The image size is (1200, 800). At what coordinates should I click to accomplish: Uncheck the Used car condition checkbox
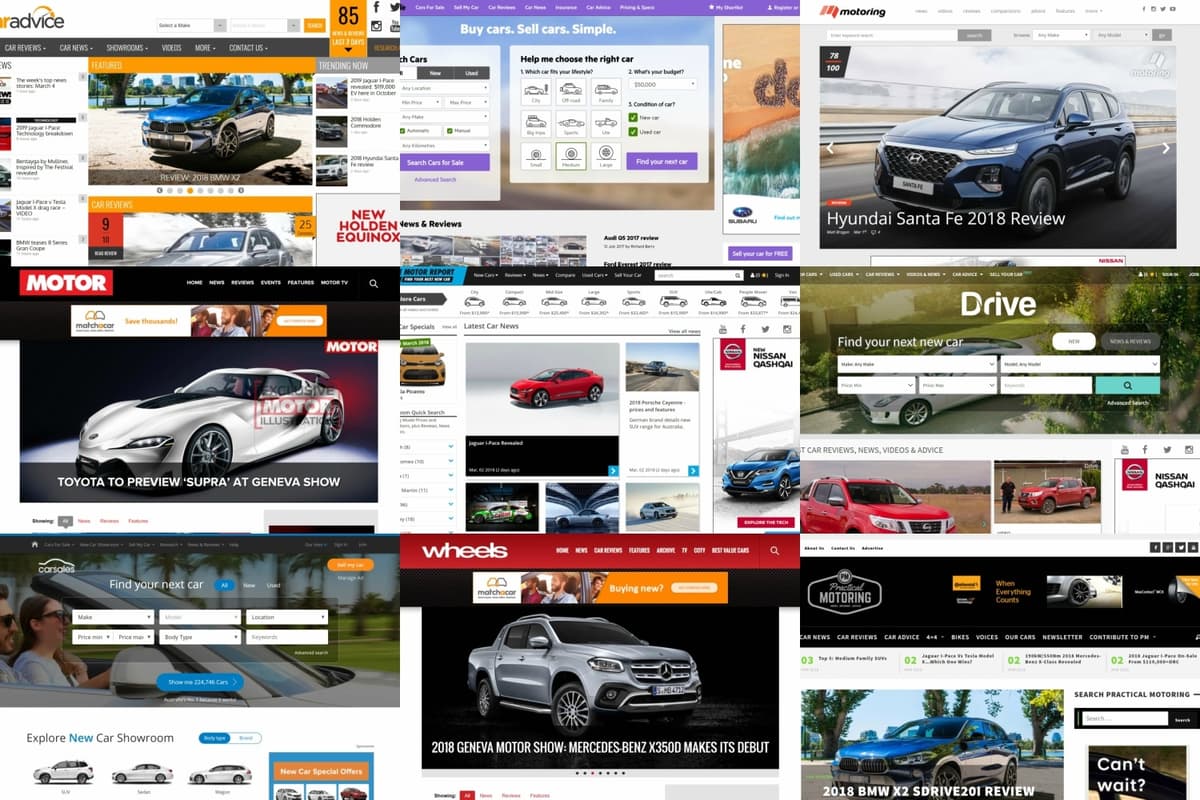(x=632, y=132)
